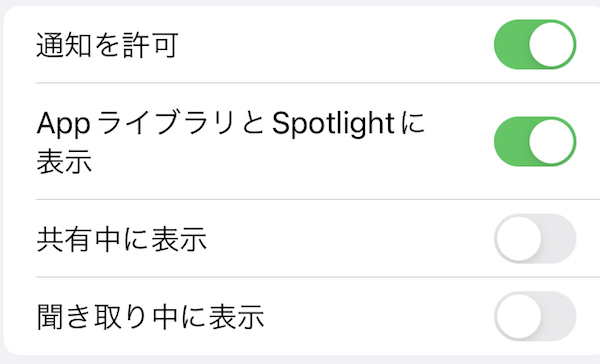This screenshot has width=600, height=364.
Task: Click white knob of Spotlight display switch
Action: [551, 141]
